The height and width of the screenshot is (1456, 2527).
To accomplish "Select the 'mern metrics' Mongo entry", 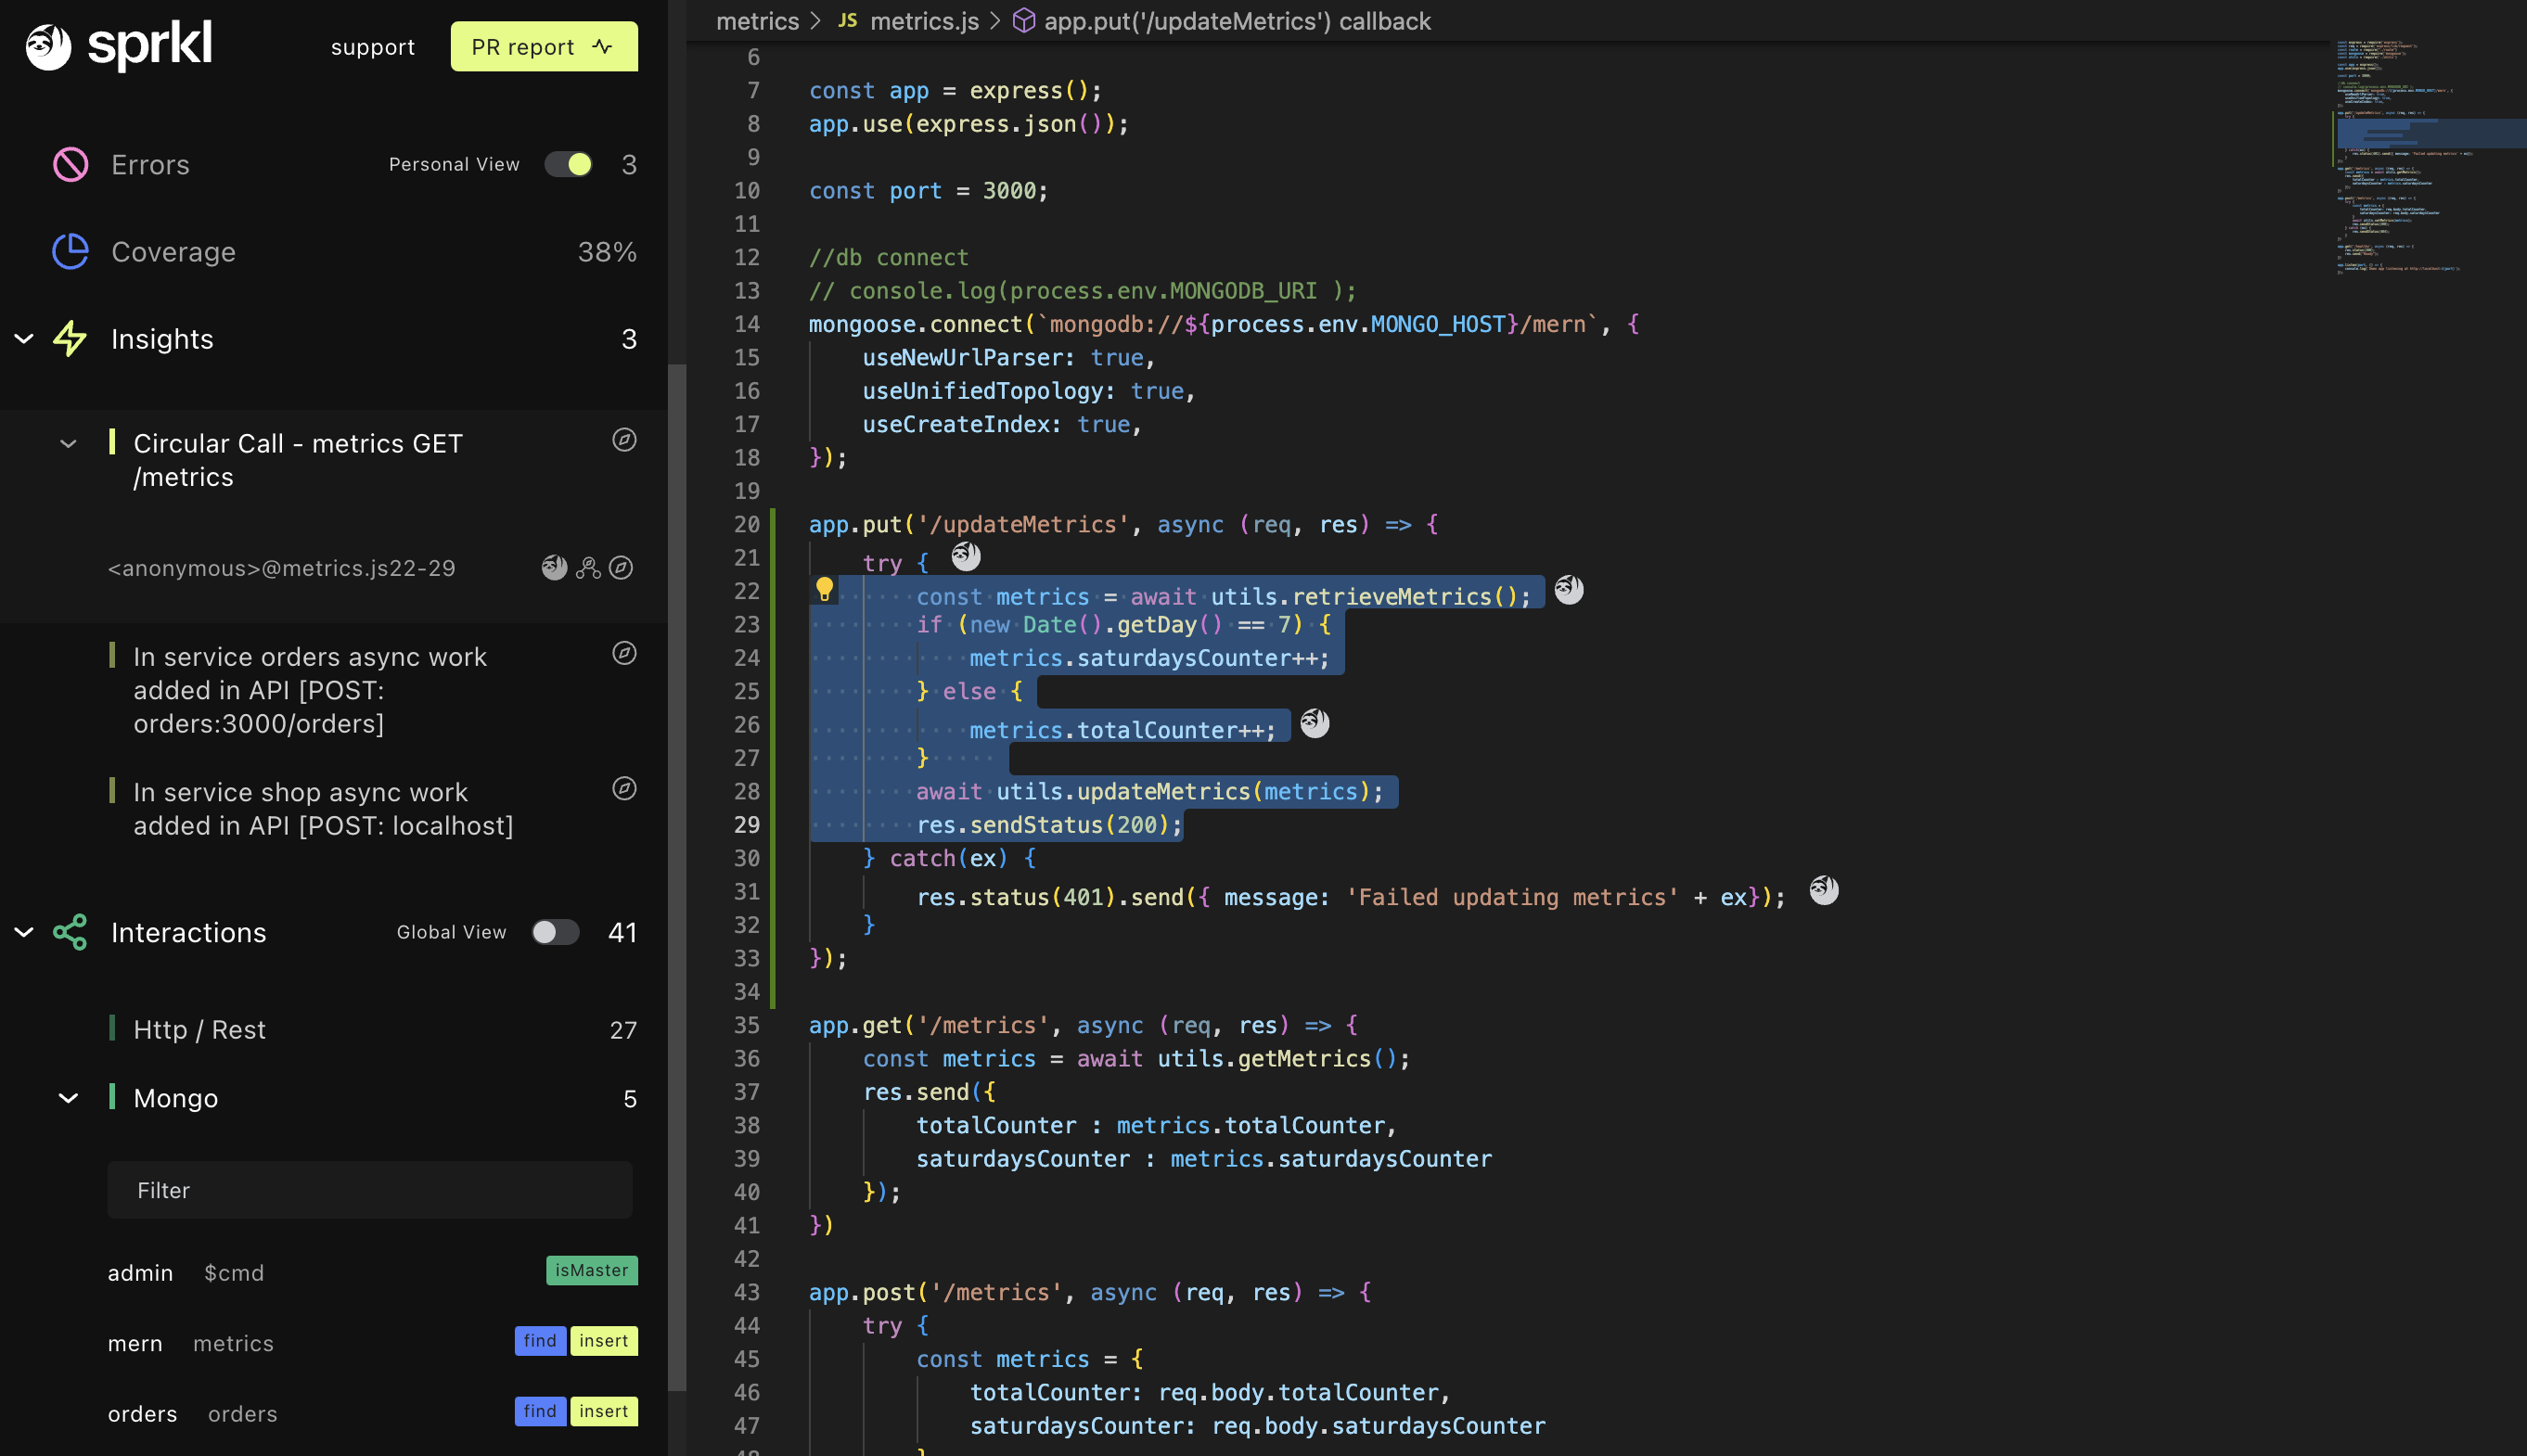I will [x=190, y=1344].
